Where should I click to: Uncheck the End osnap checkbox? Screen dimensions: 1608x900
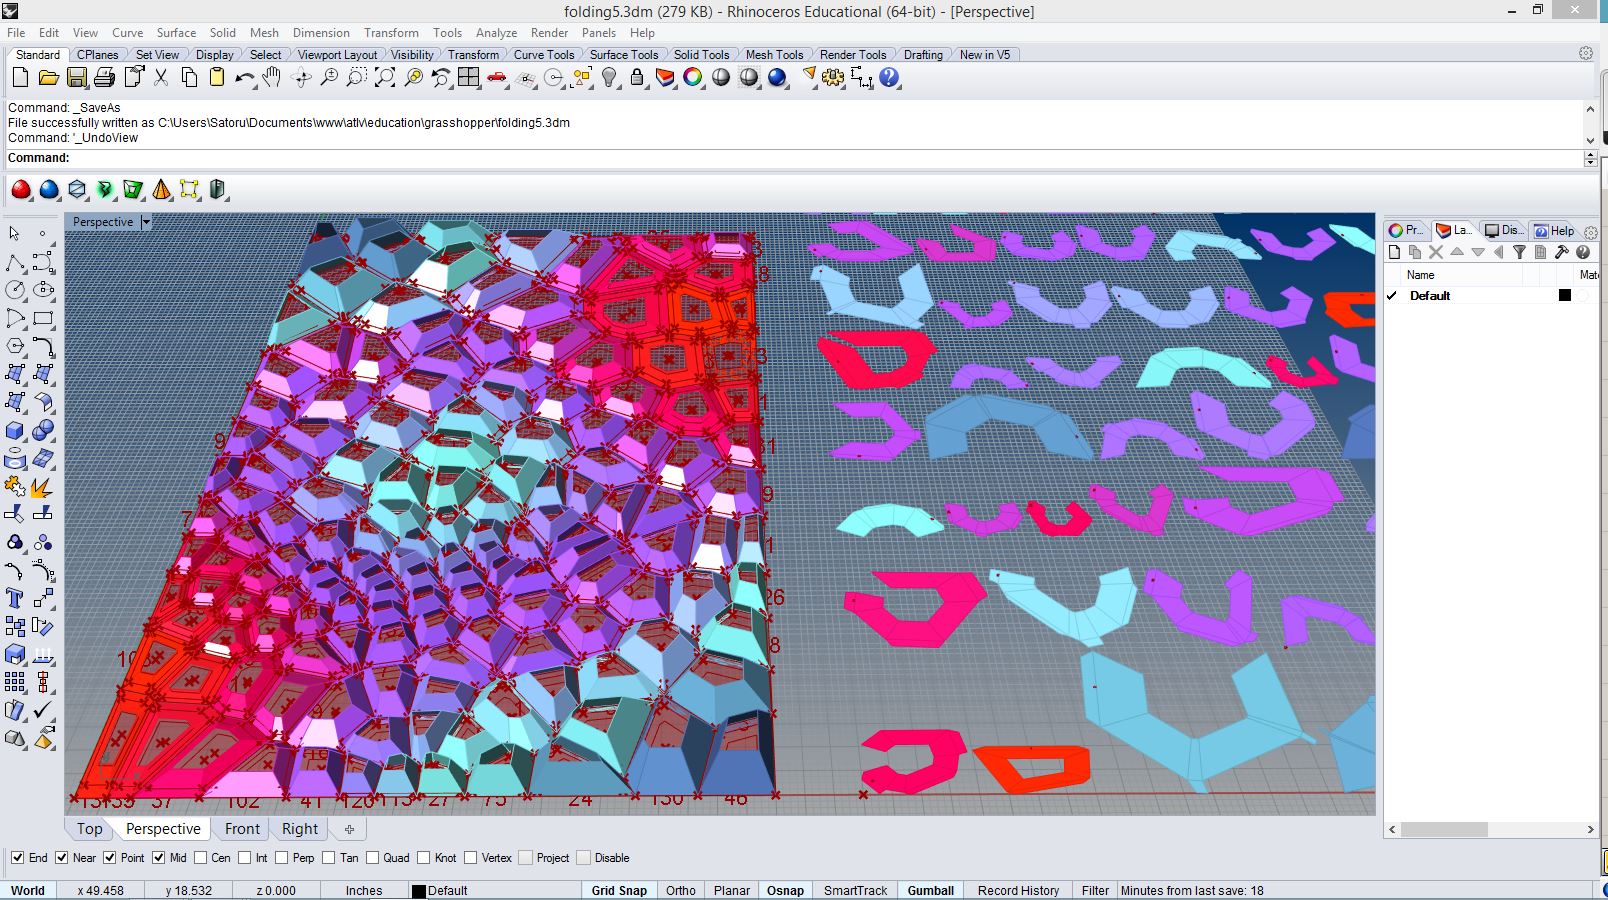pyautogui.click(x=17, y=858)
